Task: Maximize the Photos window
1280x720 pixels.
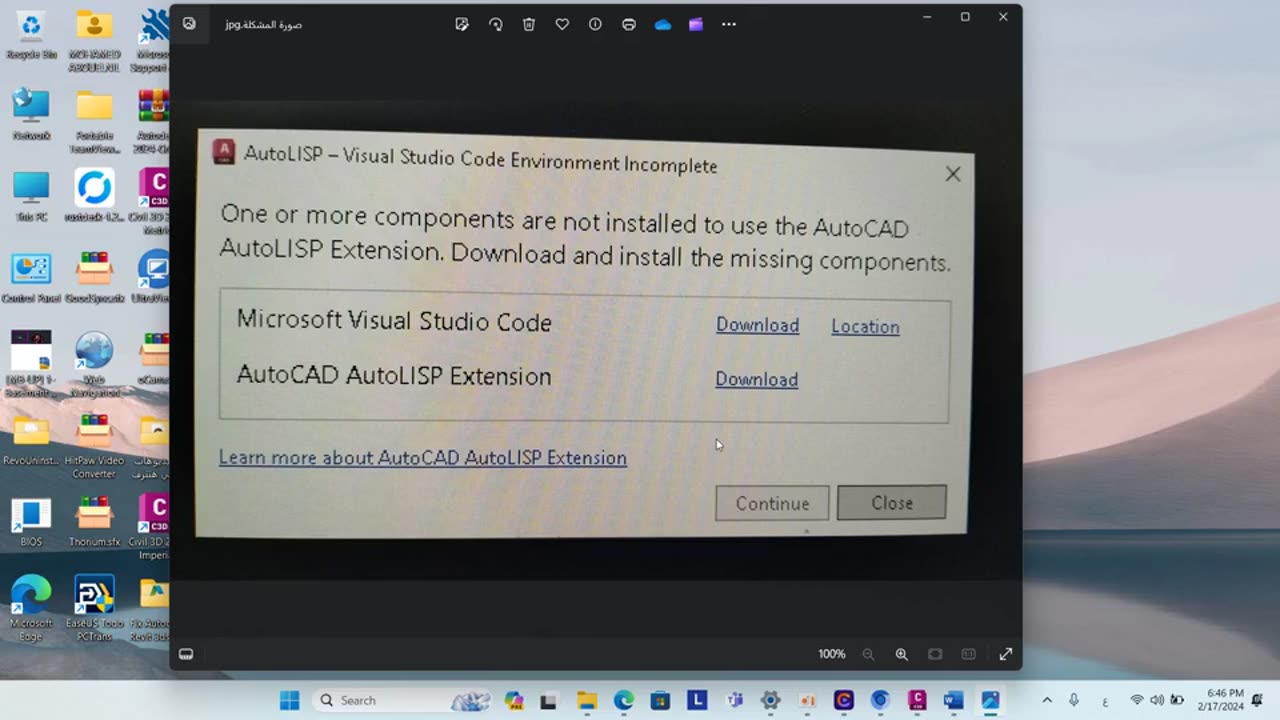Action: pyautogui.click(x=965, y=17)
